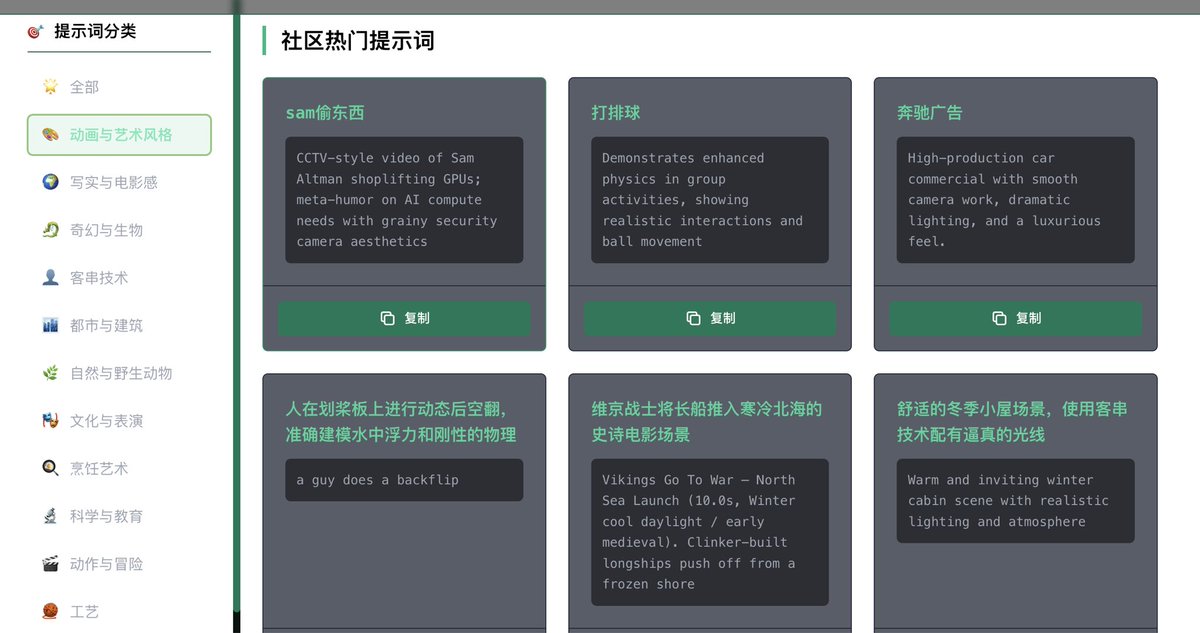Screen dimensions: 1200x633
Task: Click the yarn icon beside 工艺
Action: tap(50, 611)
